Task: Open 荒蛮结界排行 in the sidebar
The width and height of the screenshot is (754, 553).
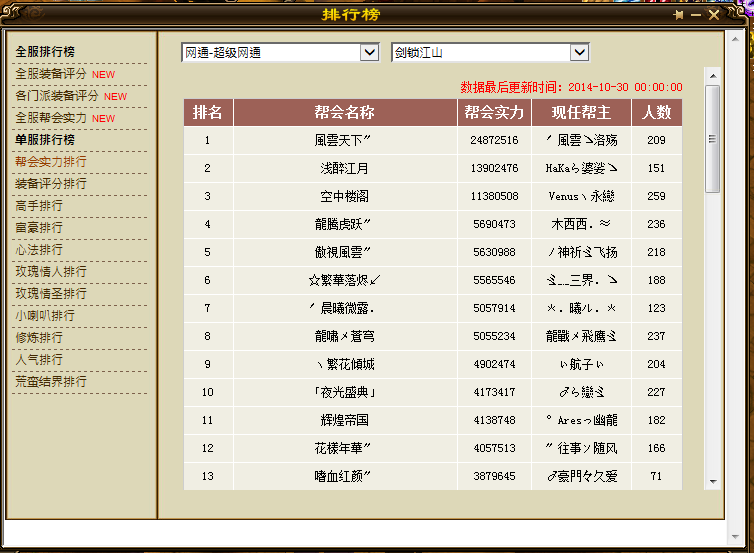Action: 51,382
